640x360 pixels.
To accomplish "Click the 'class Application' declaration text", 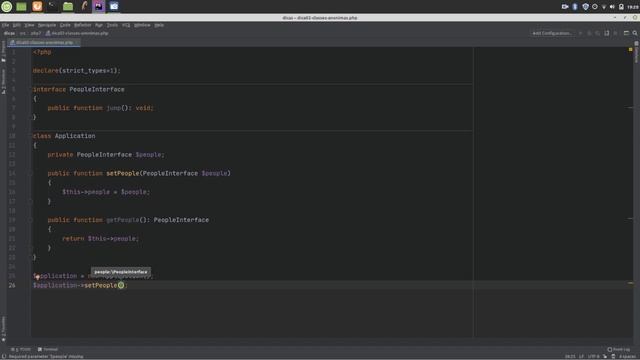I will tap(64, 136).
